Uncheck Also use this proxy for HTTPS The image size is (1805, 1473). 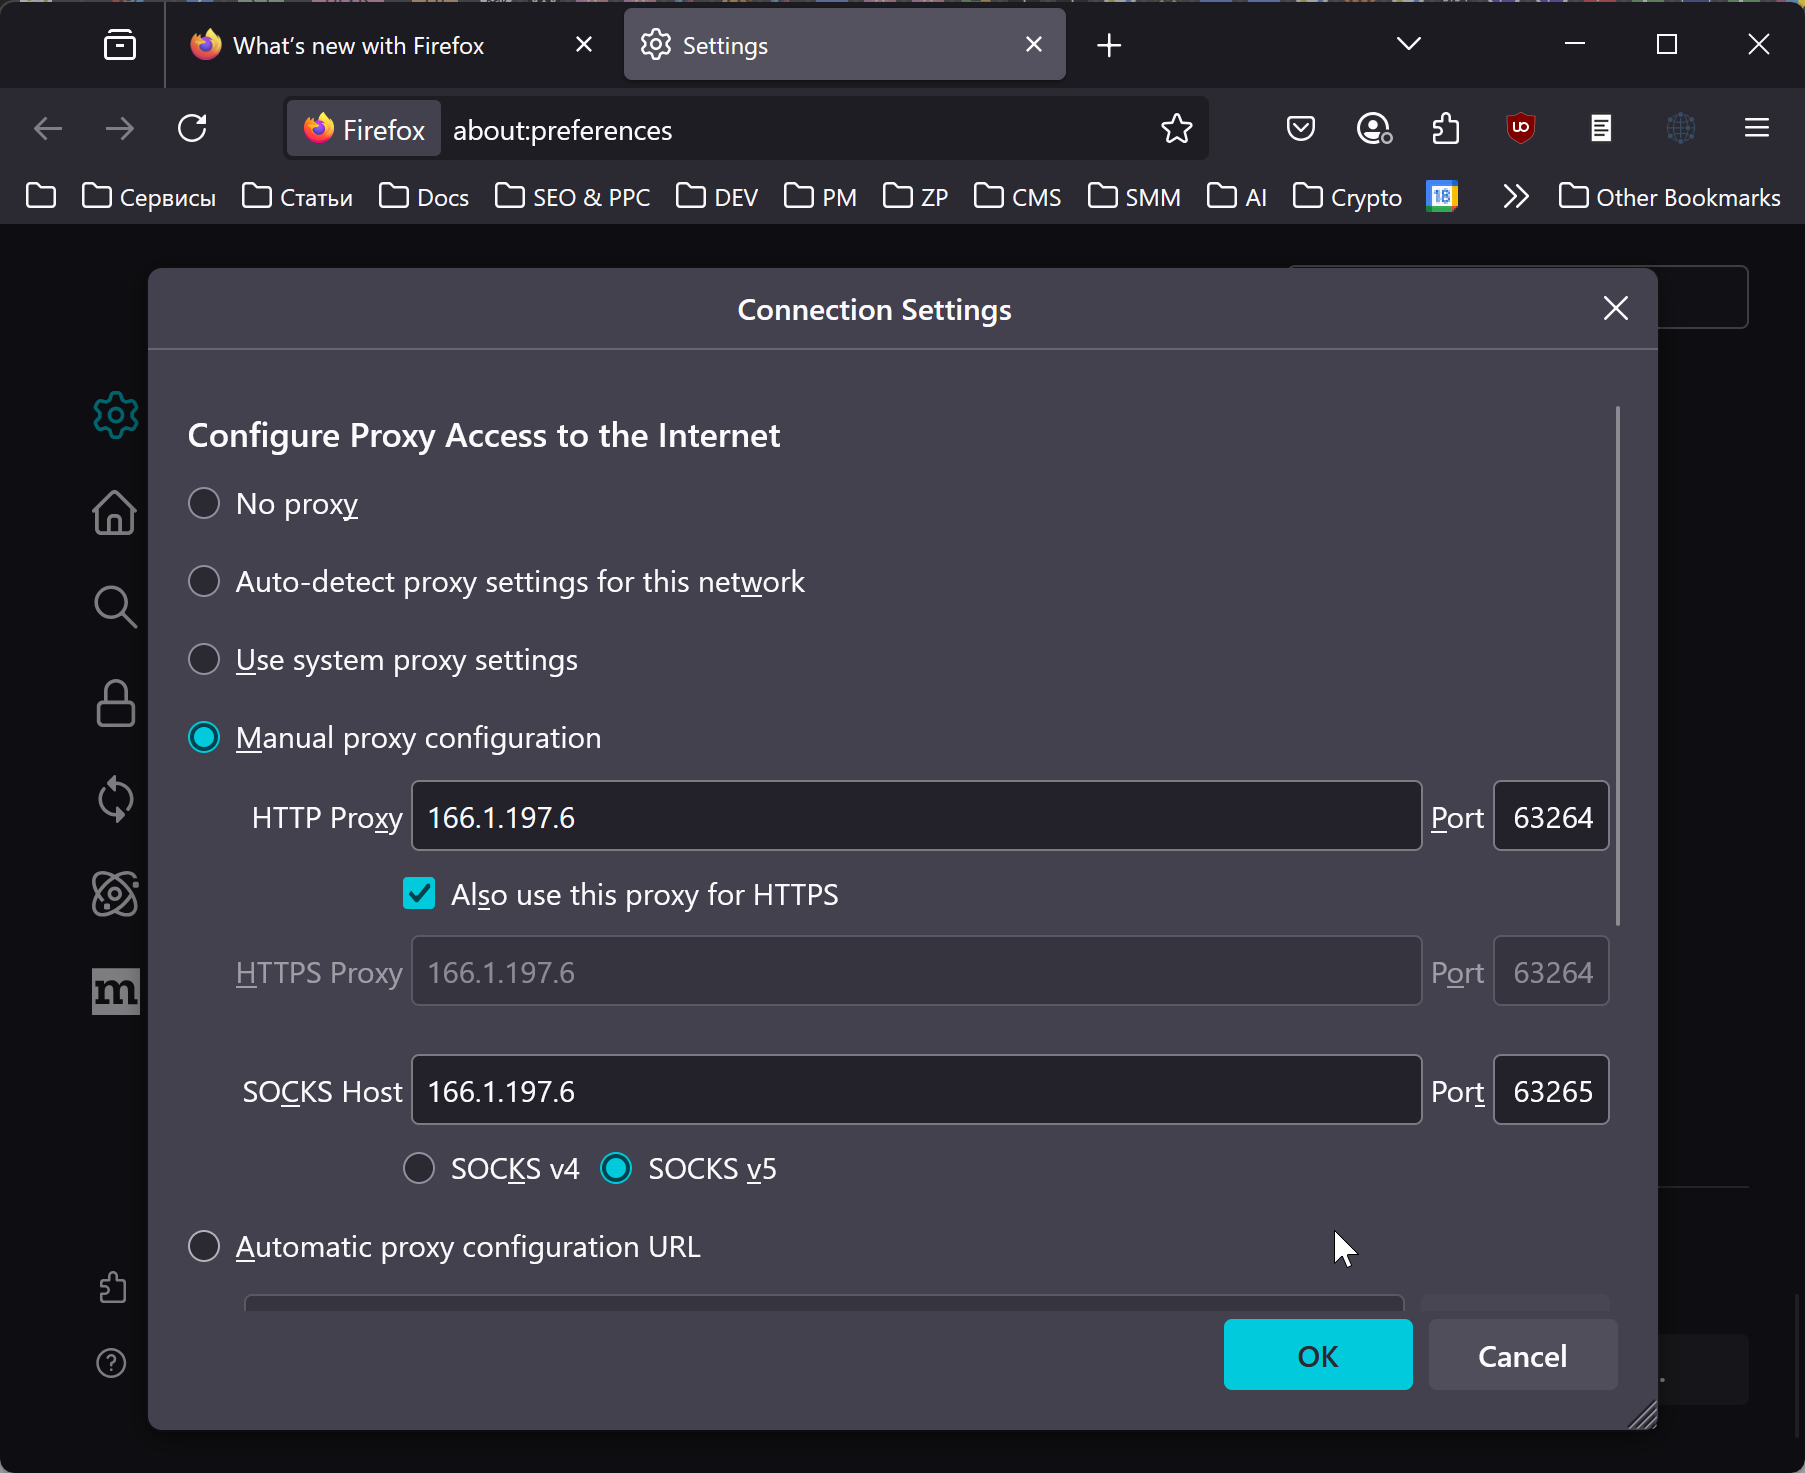coord(419,893)
